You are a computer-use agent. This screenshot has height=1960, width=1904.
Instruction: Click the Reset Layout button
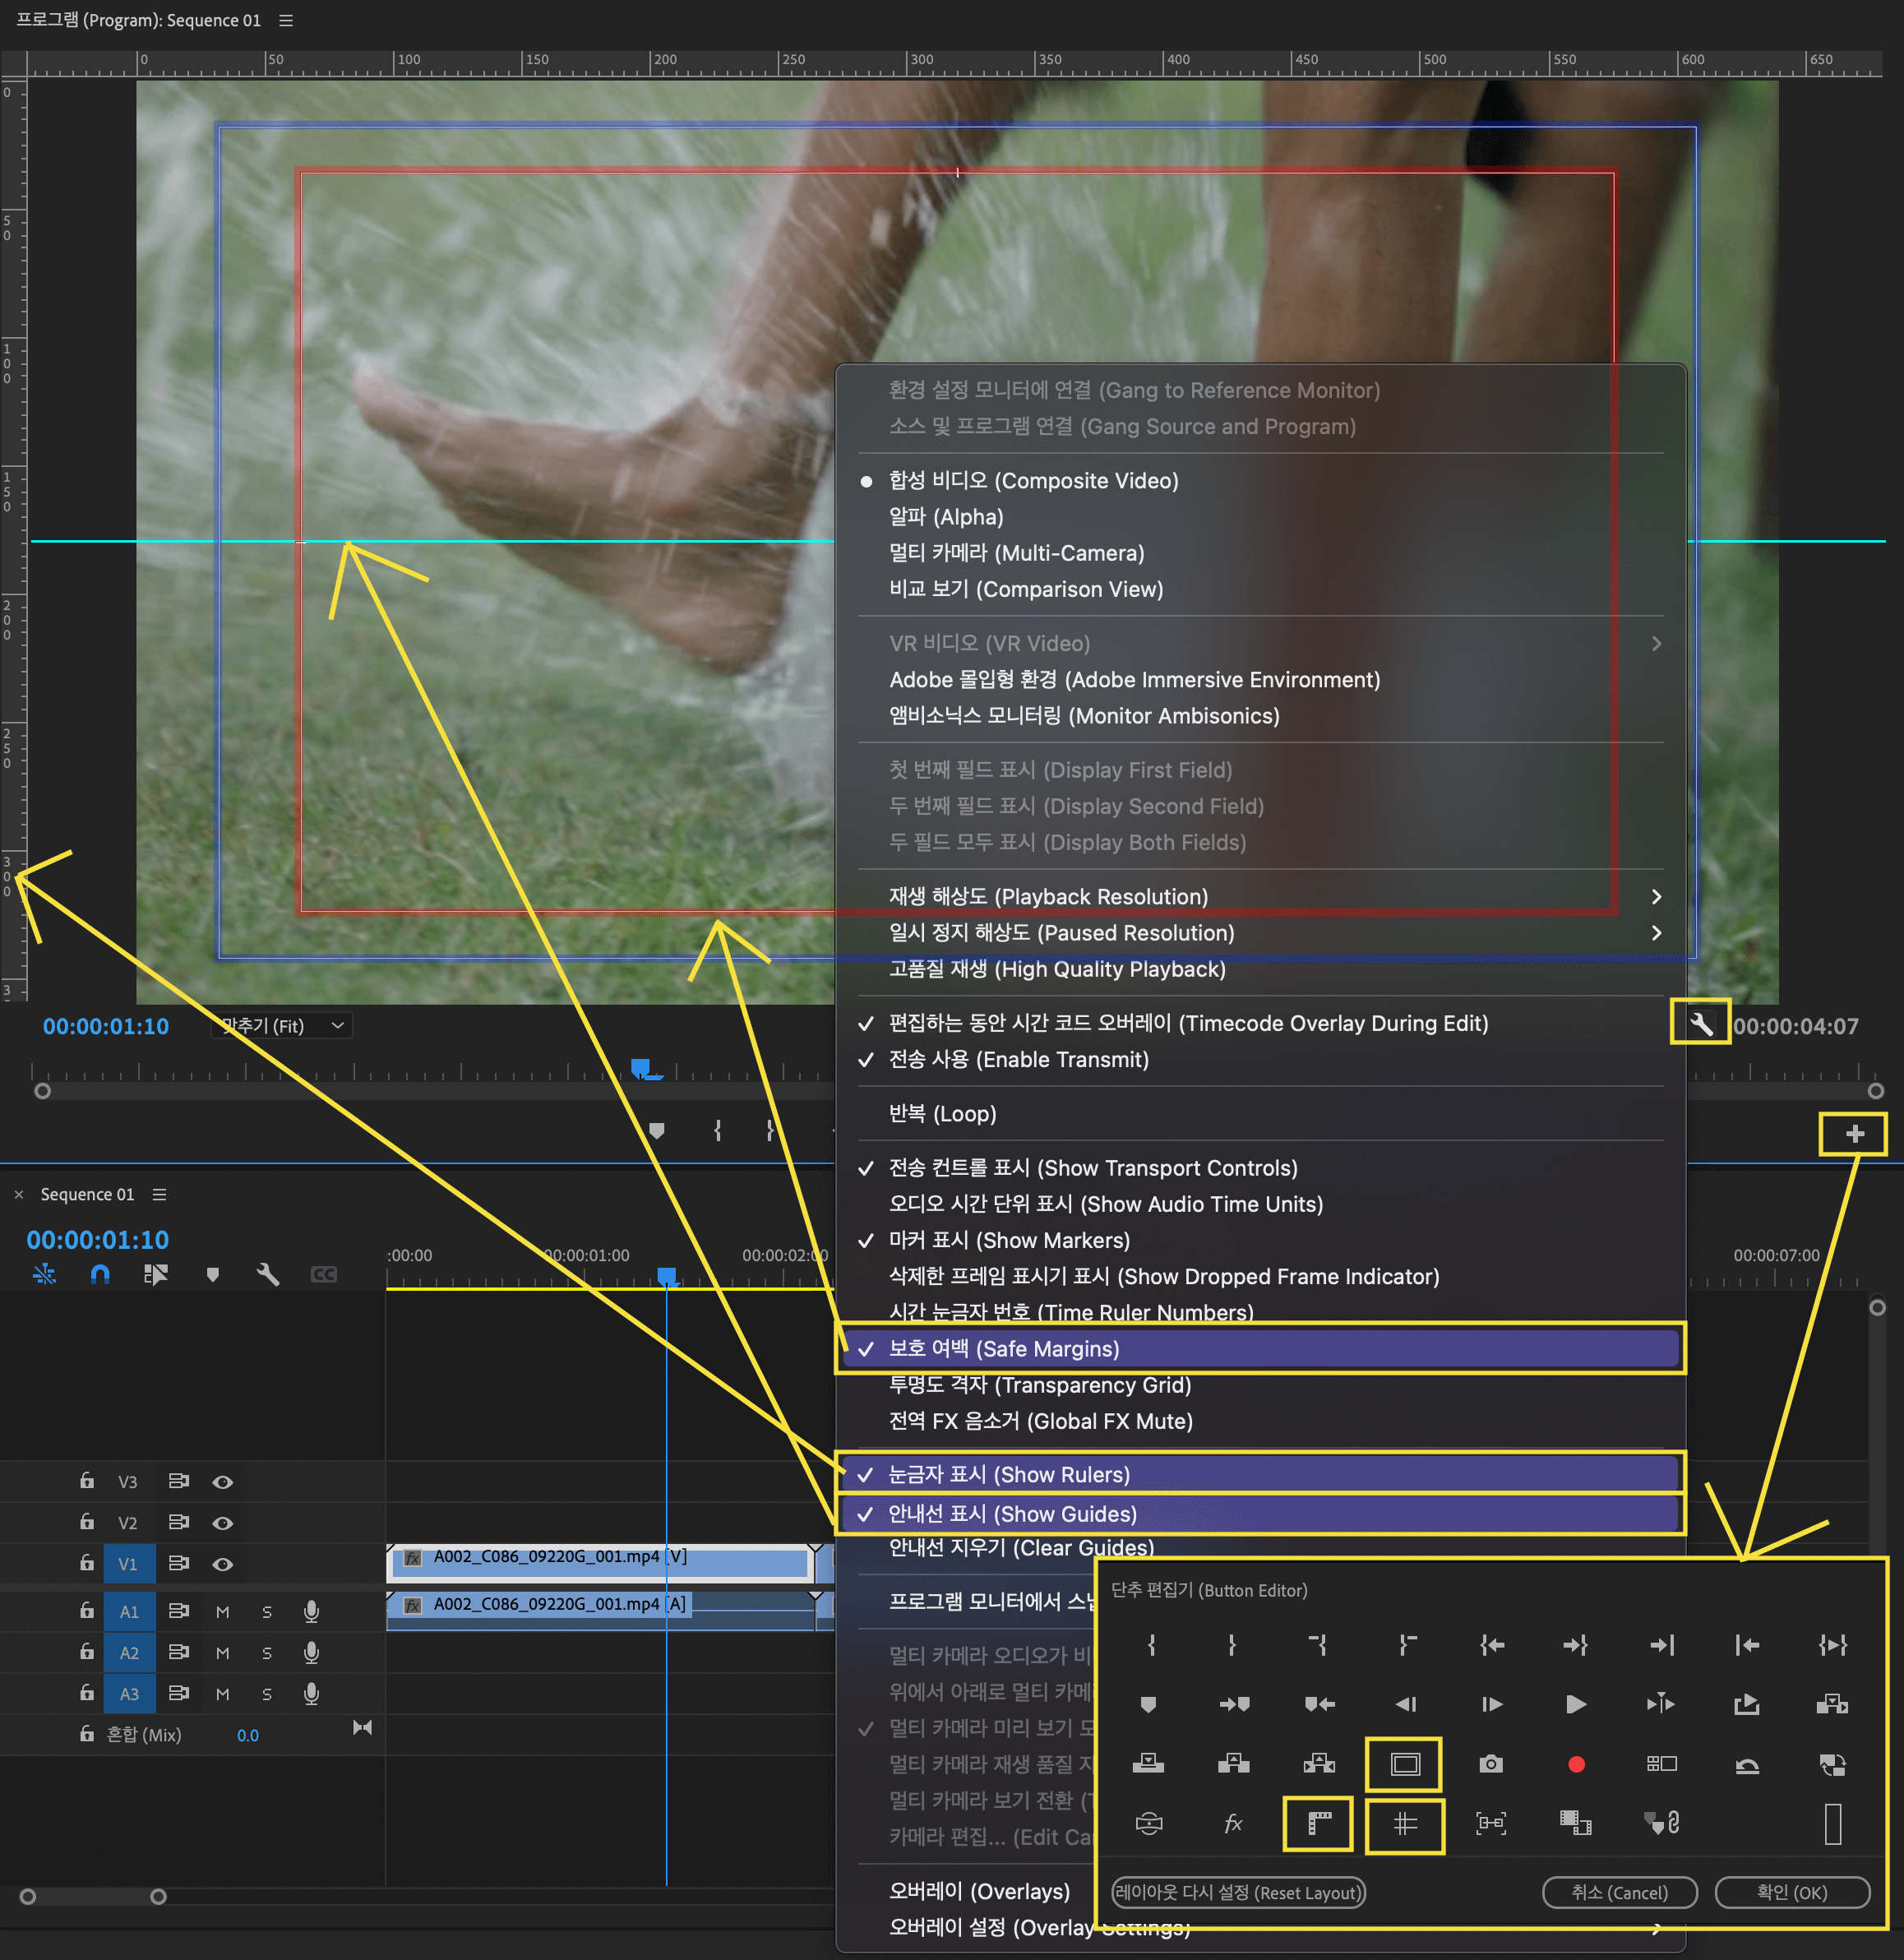point(1238,1892)
